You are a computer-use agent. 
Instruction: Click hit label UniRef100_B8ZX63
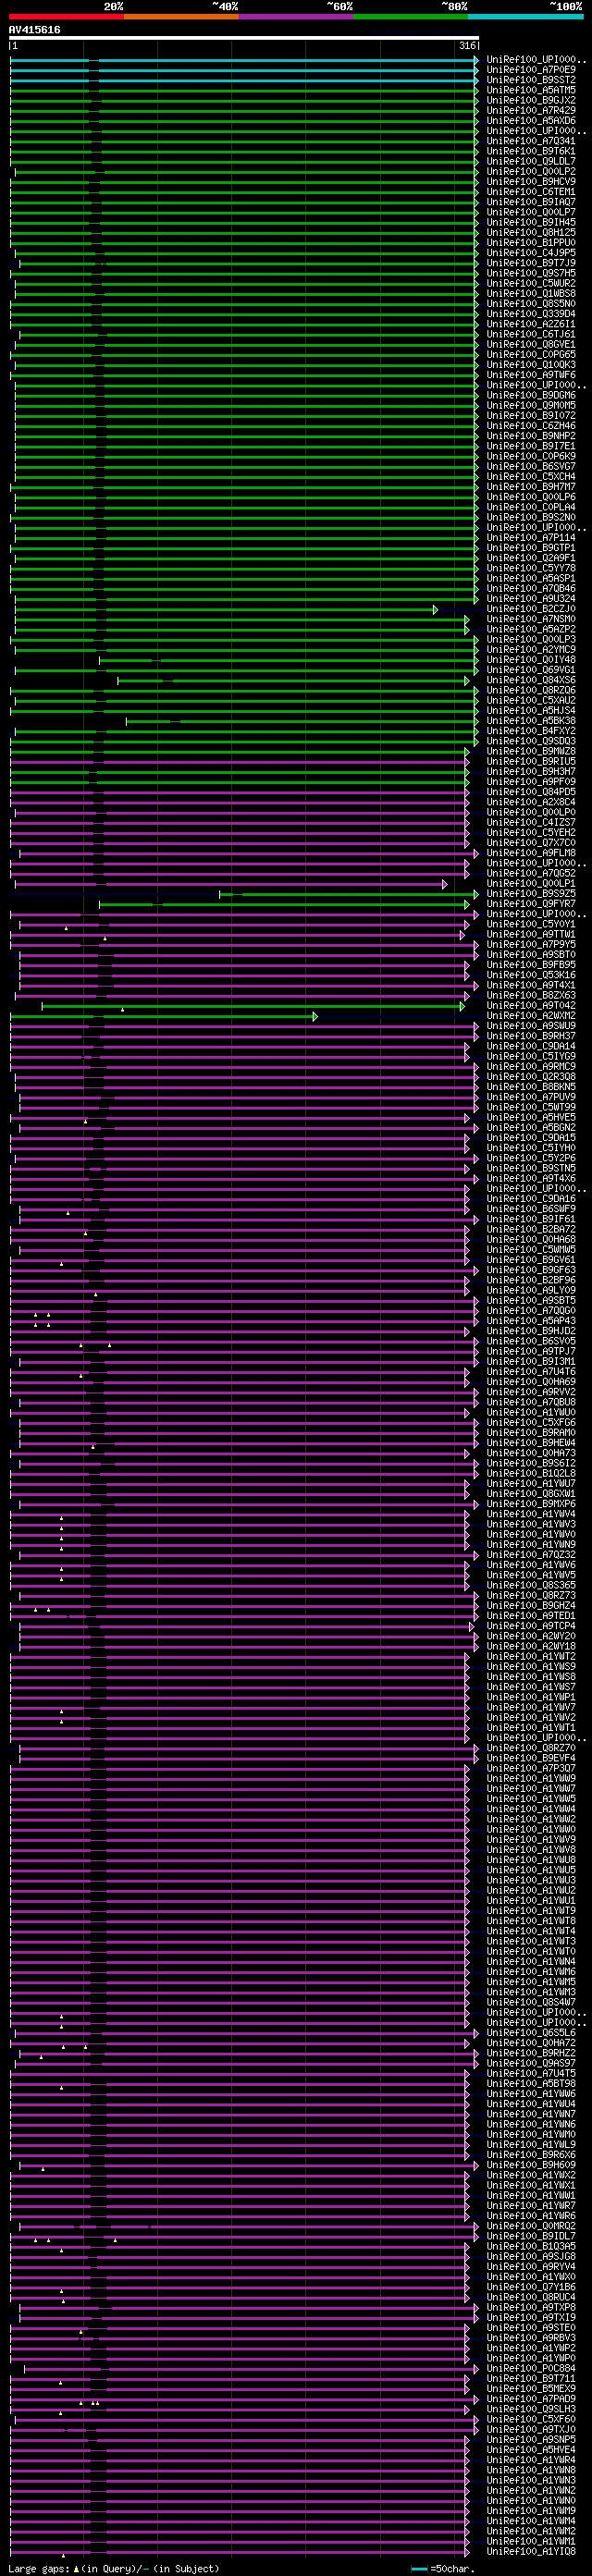point(531,995)
